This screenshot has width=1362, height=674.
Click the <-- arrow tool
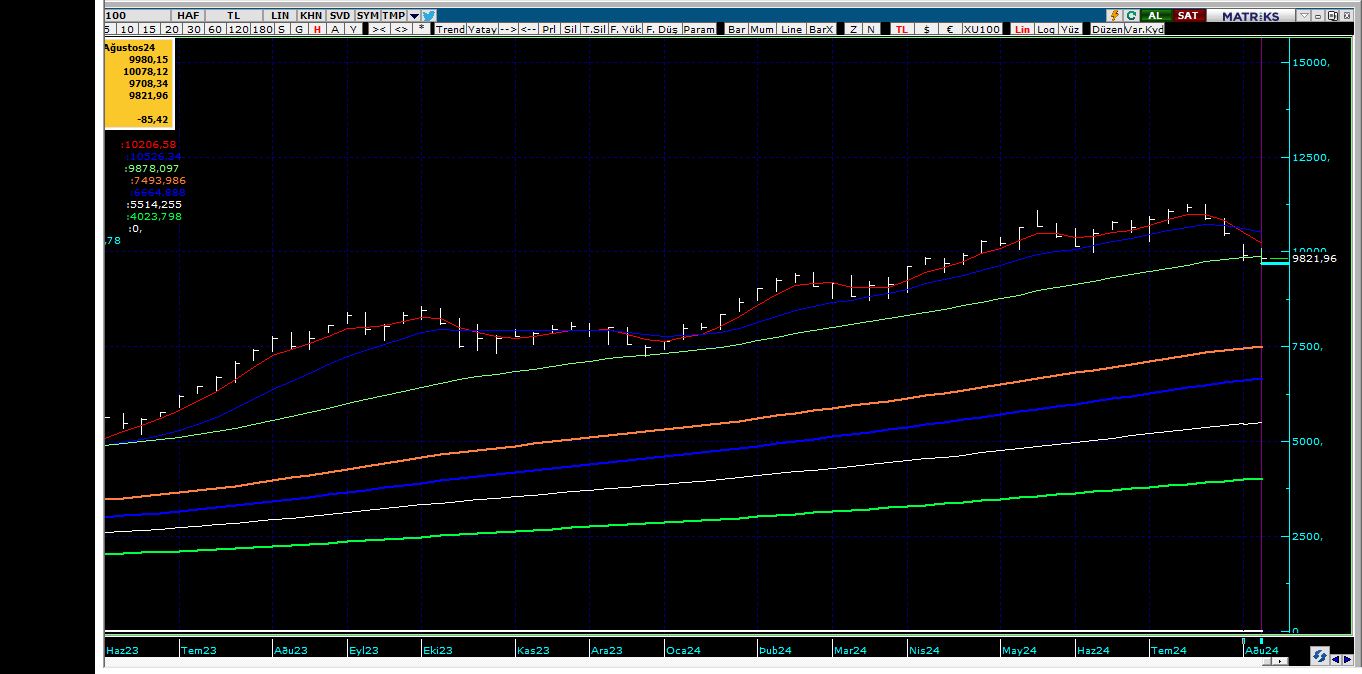click(x=528, y=30)
